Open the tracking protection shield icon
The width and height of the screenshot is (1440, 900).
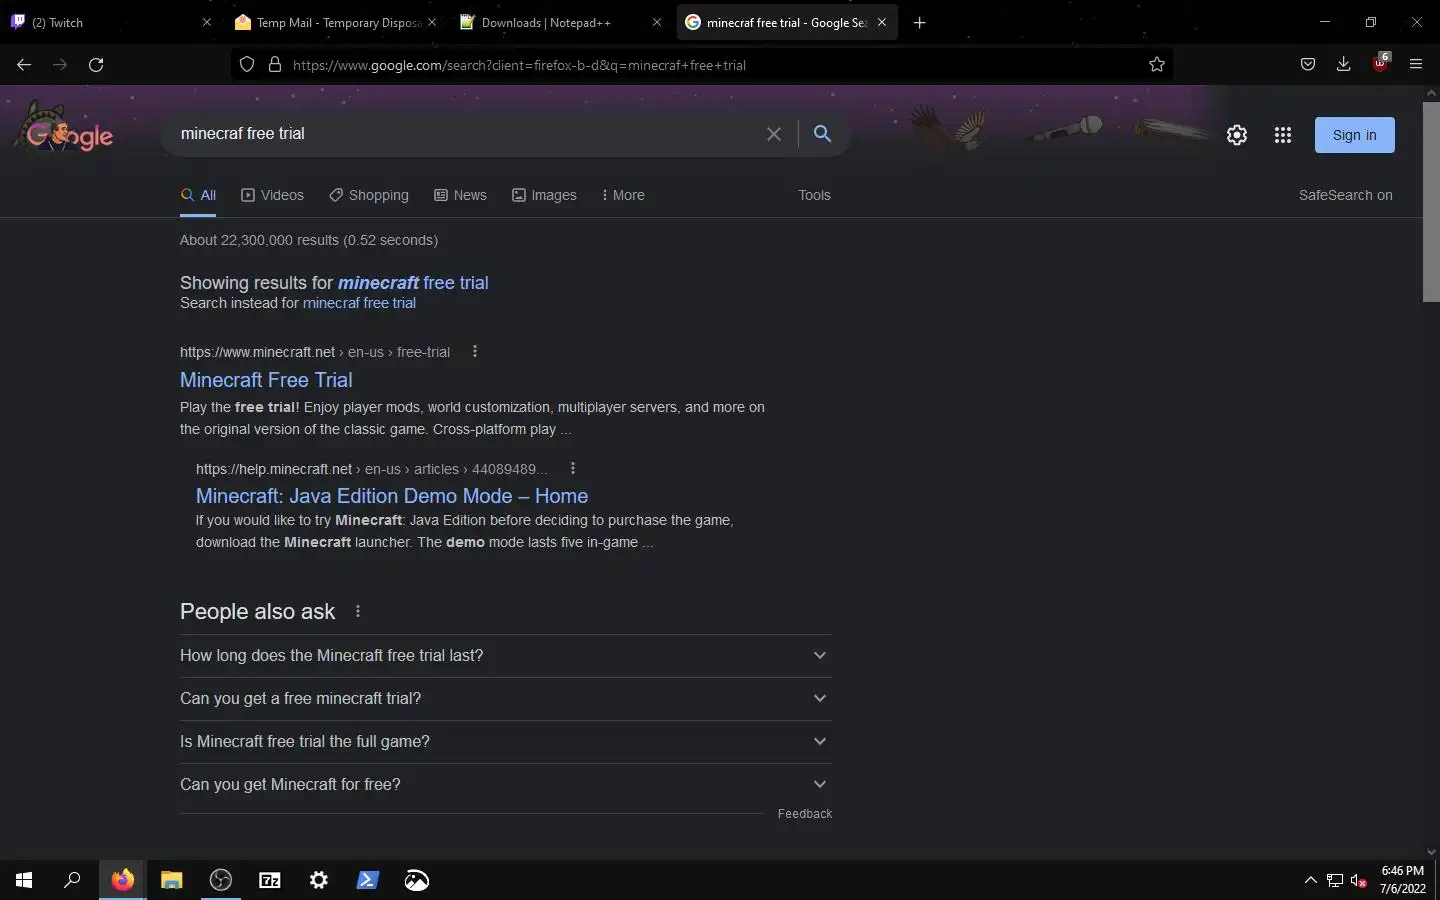tap(247, 65)
